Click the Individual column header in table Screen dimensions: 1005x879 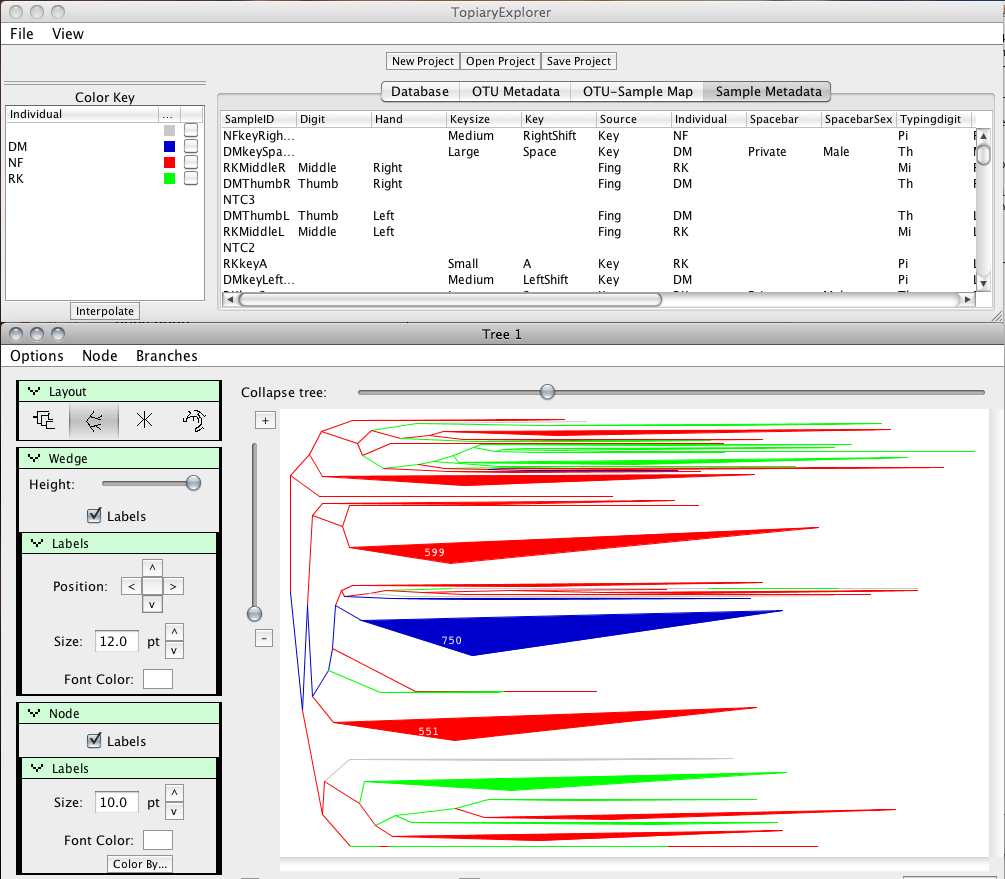[x=709, y=119]
